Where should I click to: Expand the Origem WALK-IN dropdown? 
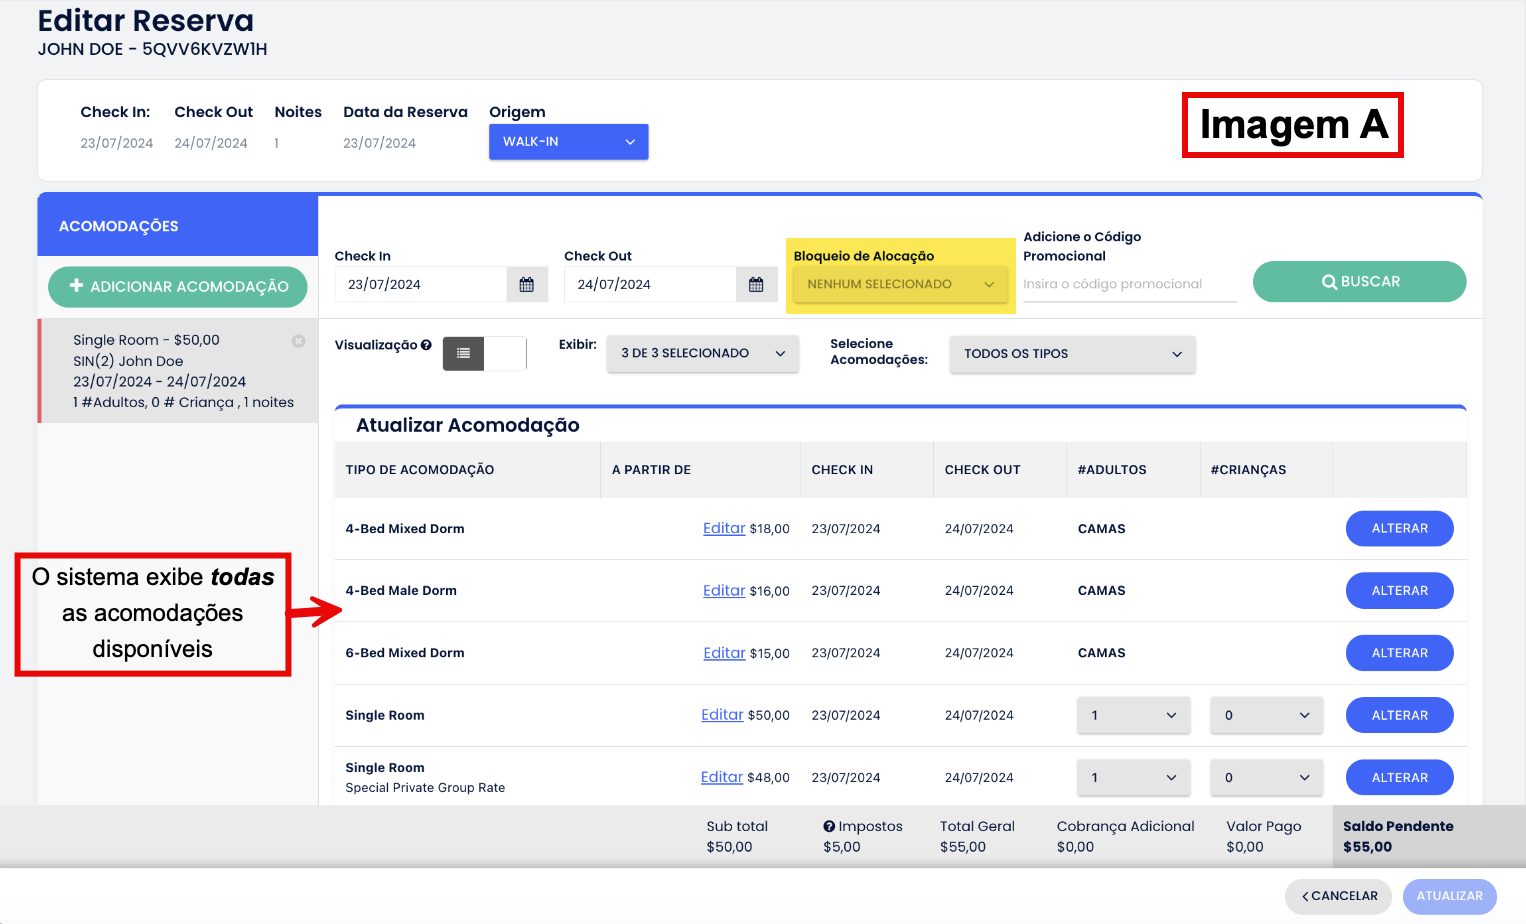pyautogui.click(x=568, y=142)
